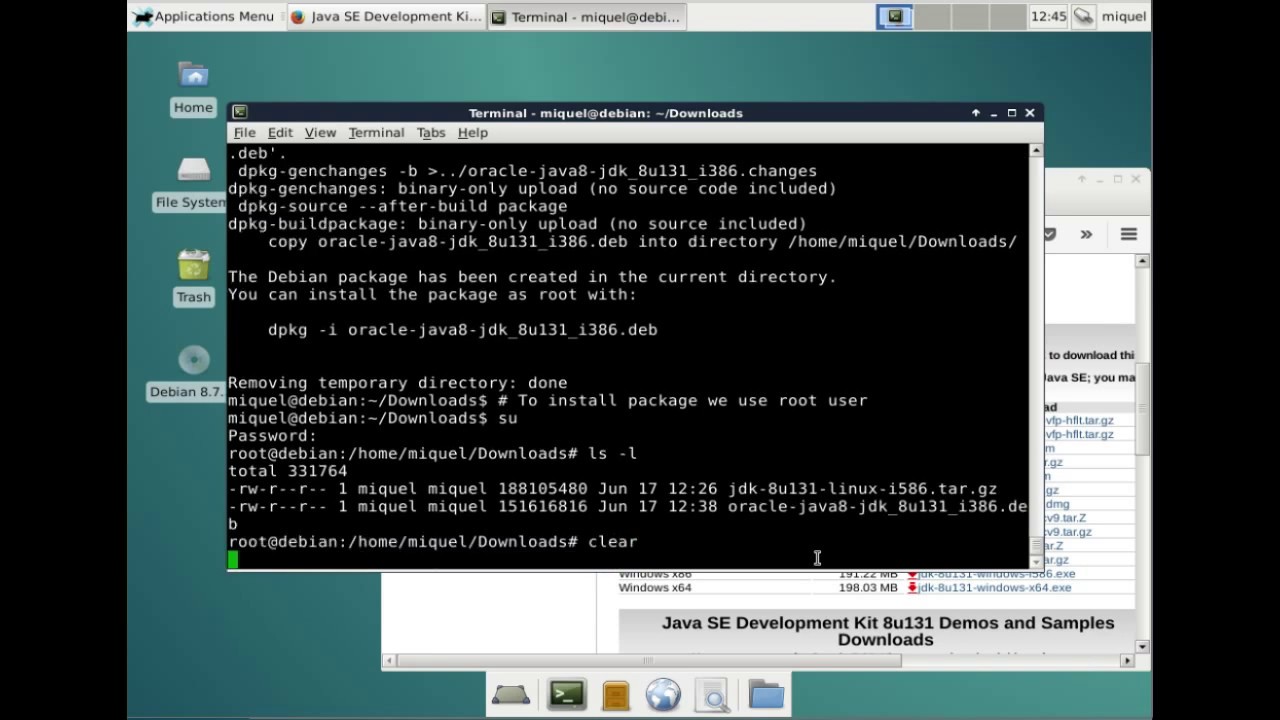Click the browser vertical scrollbar thumb
Image resolution: width=1280 pixels, height=720 pixels.
(x=1142, y=411)
